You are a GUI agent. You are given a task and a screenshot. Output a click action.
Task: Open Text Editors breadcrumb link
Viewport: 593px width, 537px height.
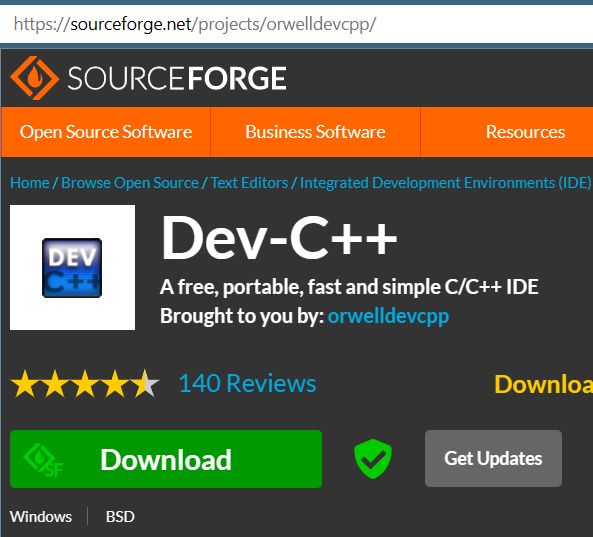[249, 183]
